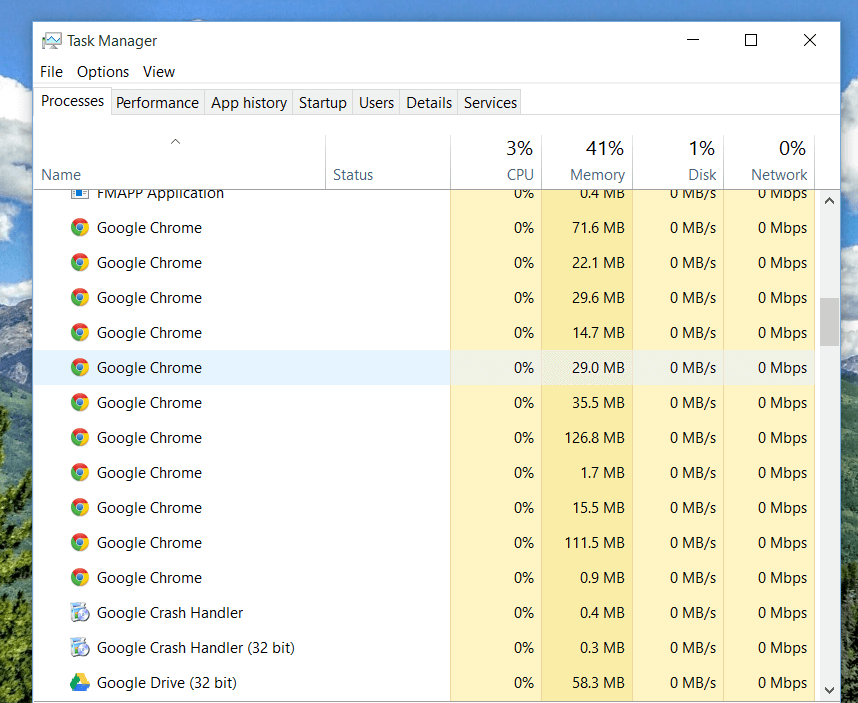Click the Chrome icon on the 1.7 MB row

coord(80,473)
